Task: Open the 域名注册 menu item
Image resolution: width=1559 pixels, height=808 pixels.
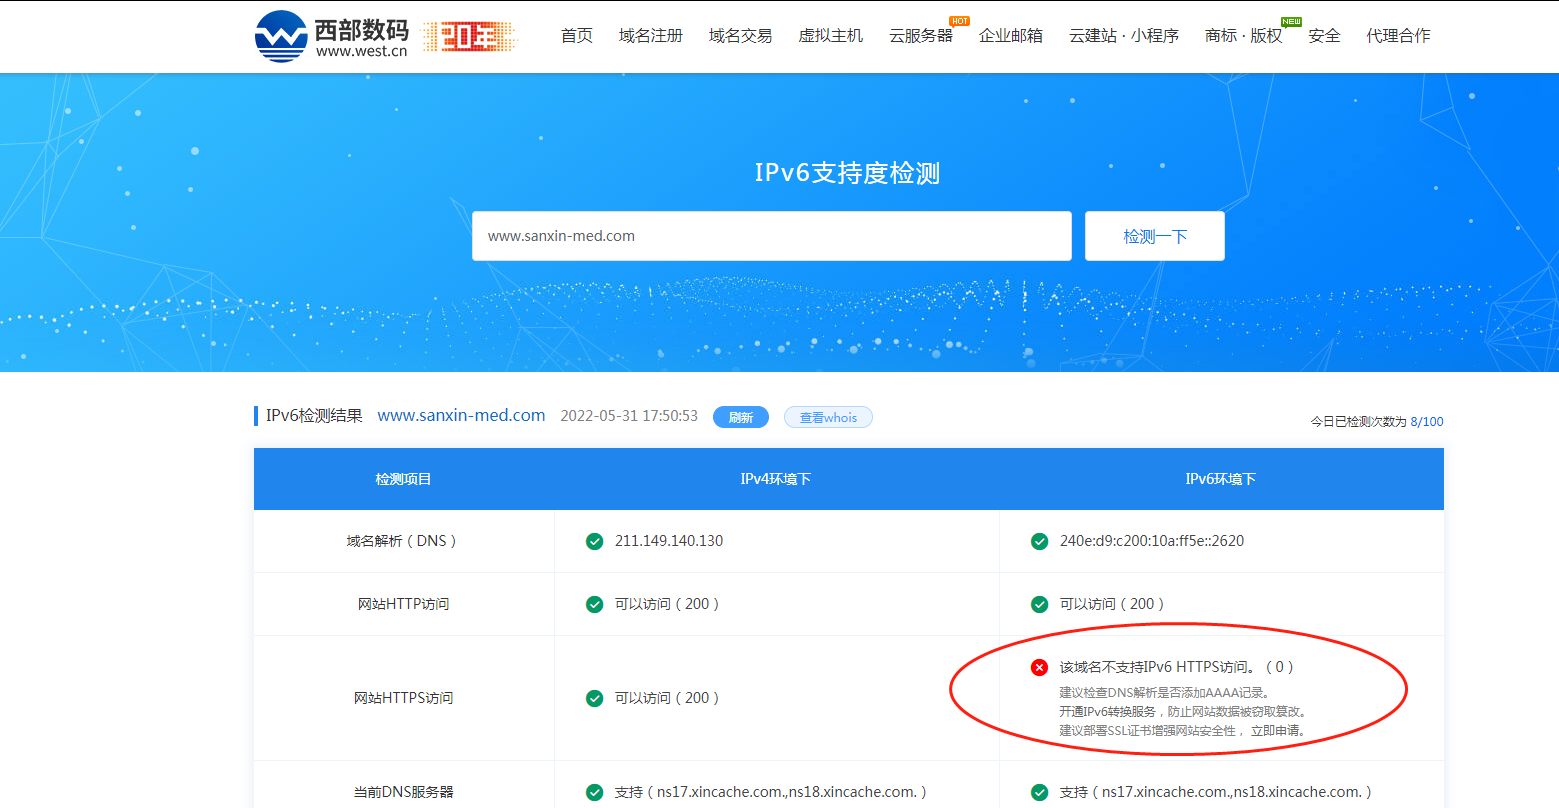Action: [x=650, y=35]
